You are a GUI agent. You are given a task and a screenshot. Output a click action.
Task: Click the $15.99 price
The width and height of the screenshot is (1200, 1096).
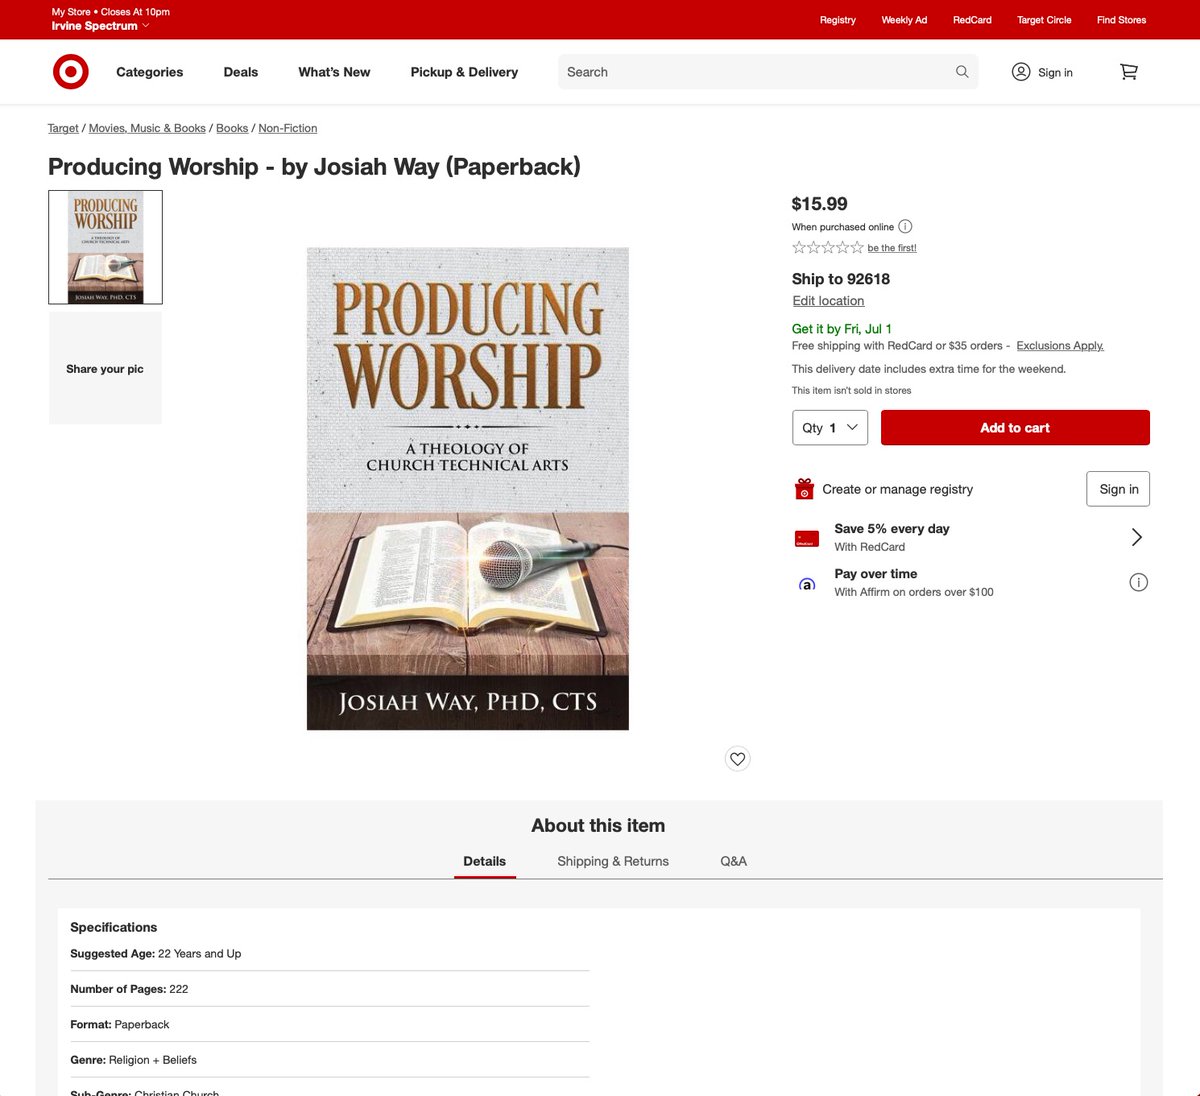click(x=819, y=204)
